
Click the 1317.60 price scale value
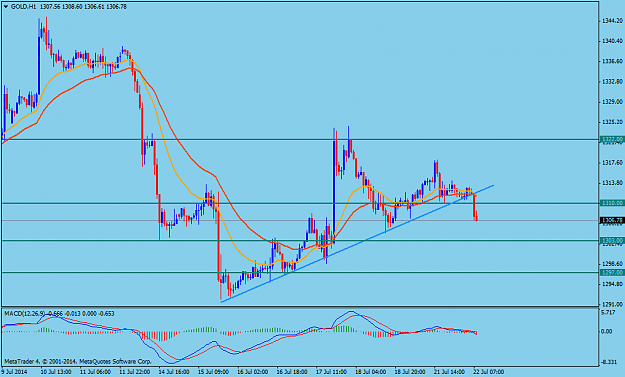pyautogui.click(x=613, y=163)
